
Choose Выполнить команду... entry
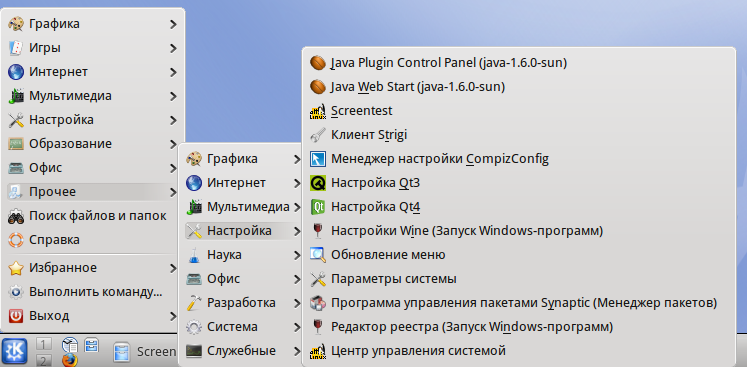coord(93,292)
